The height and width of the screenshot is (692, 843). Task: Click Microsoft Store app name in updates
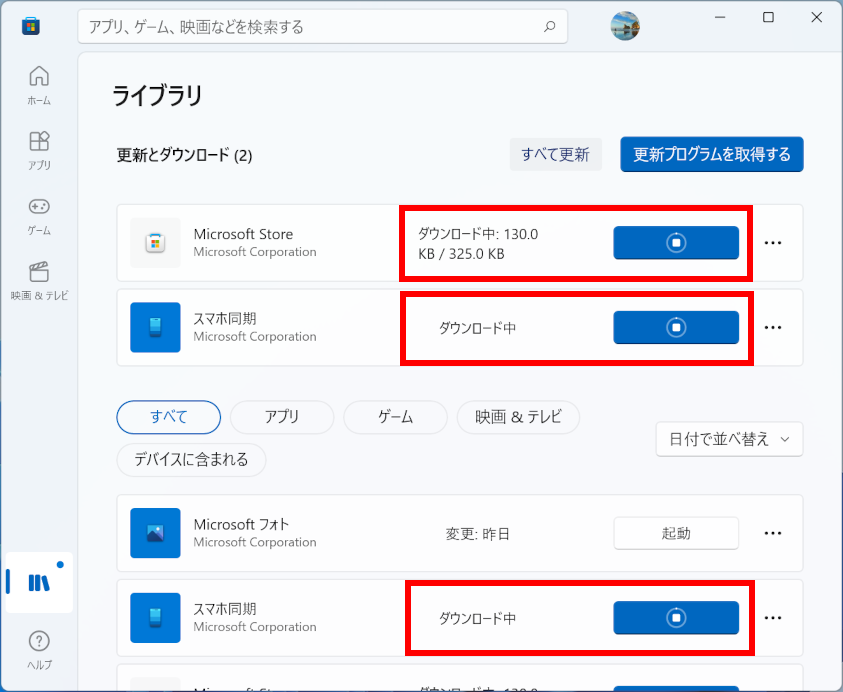pos(243,234)
